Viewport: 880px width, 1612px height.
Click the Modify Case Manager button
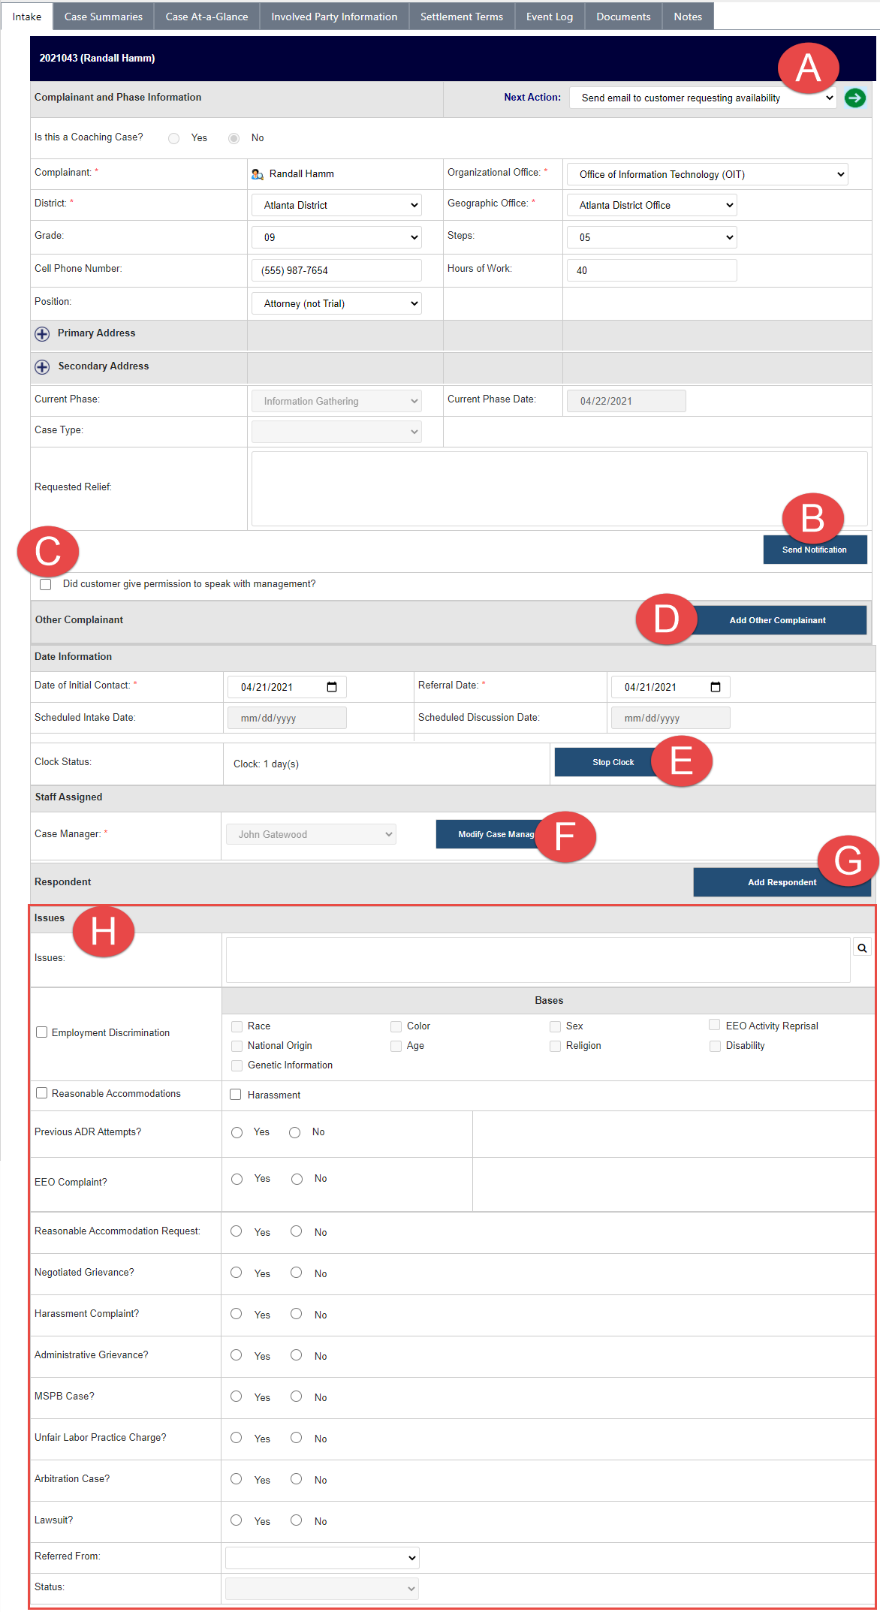click(496, 834)
